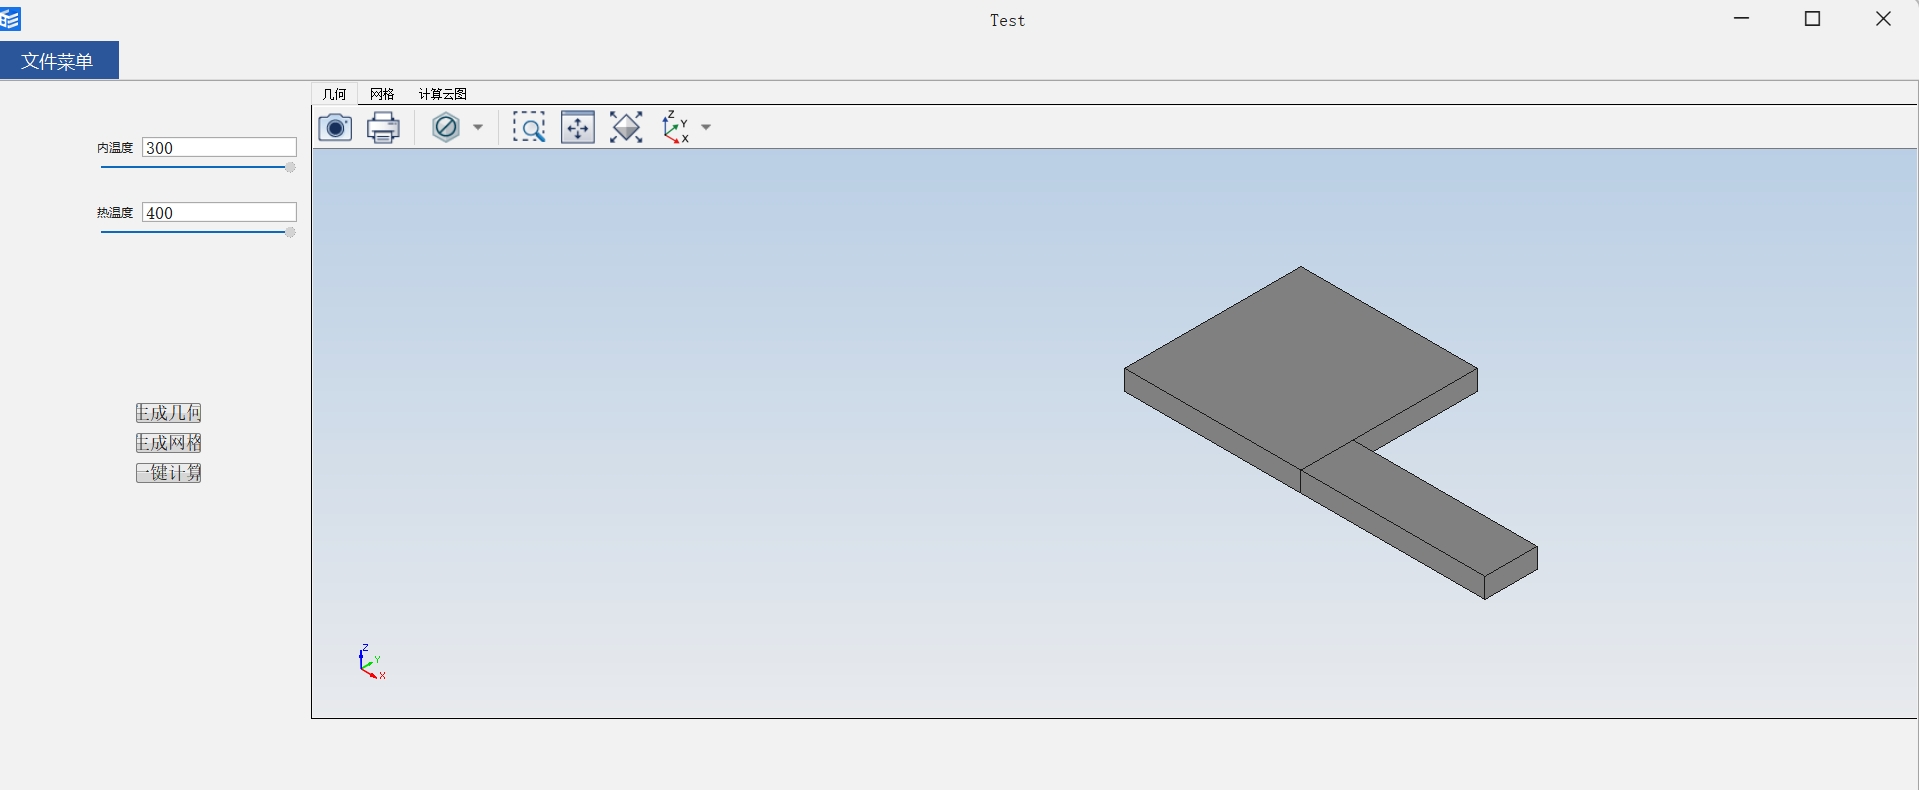Viewport: 1919px width, 790px height.
Task: Minimize the Test window
Action: click(x=1741, y=19)
